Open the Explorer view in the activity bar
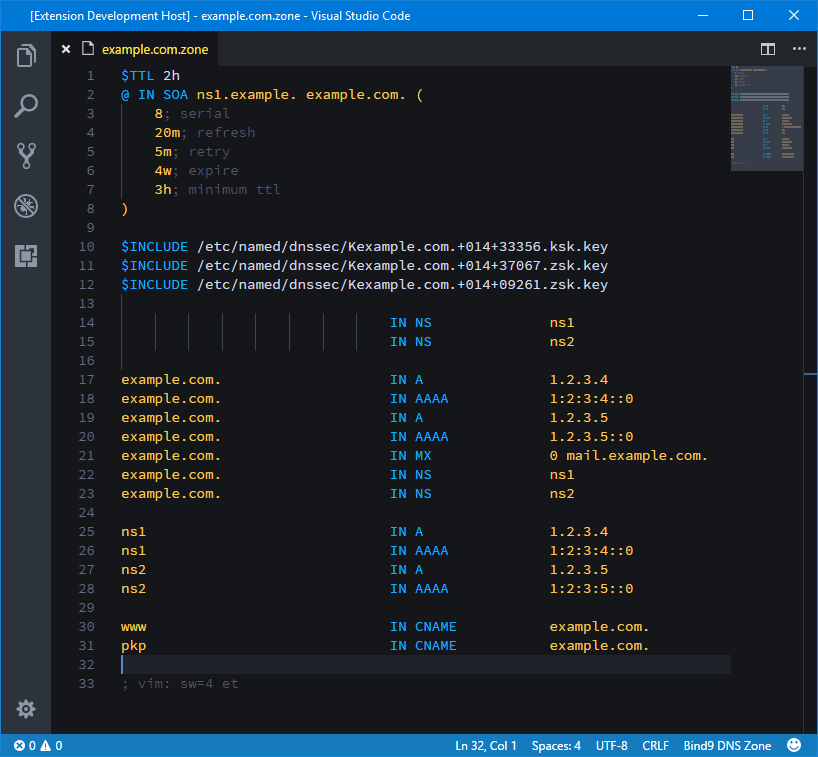The width and height of the screenshot is (818, 757). pos(25,56)
